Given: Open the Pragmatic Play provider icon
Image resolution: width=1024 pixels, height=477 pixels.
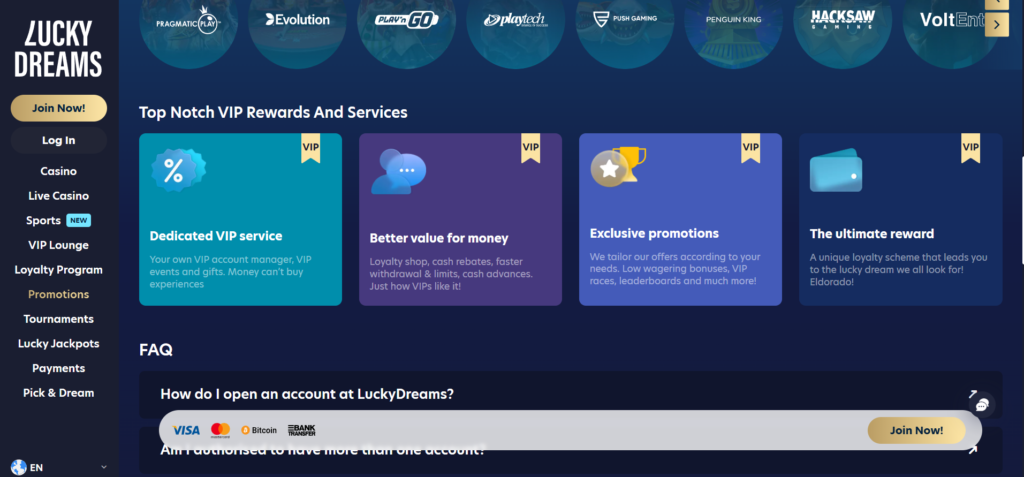Looking at the screenshot, I should 188,23.
